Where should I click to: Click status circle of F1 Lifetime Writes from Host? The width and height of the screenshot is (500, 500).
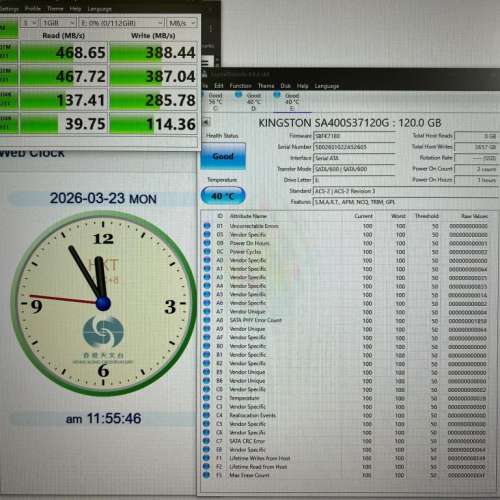[x=206, y=458]
